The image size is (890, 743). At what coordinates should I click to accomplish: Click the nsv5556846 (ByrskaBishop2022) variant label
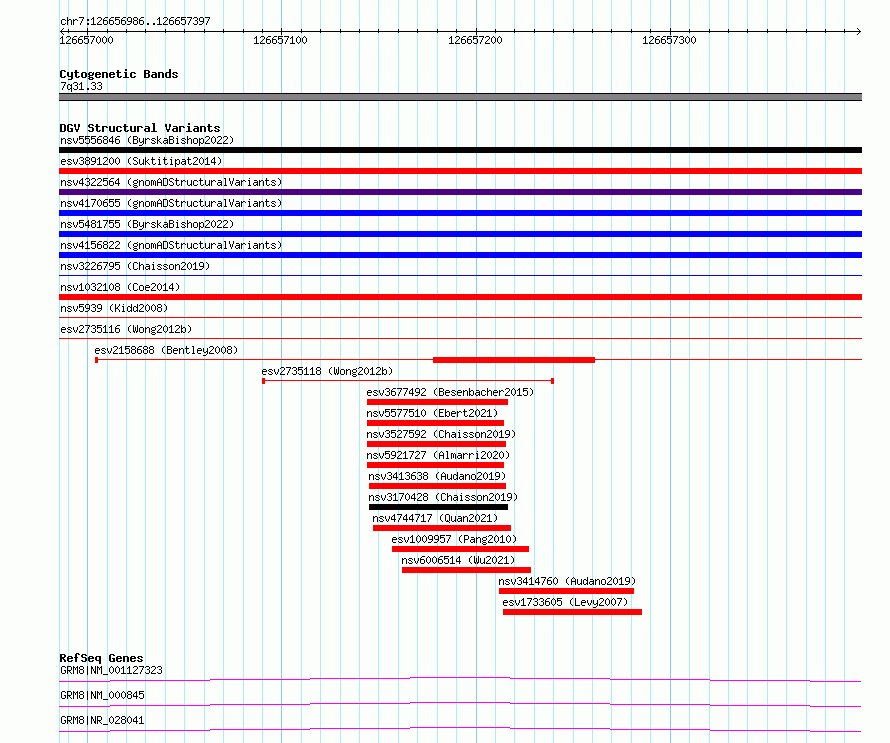pos(147,140)
